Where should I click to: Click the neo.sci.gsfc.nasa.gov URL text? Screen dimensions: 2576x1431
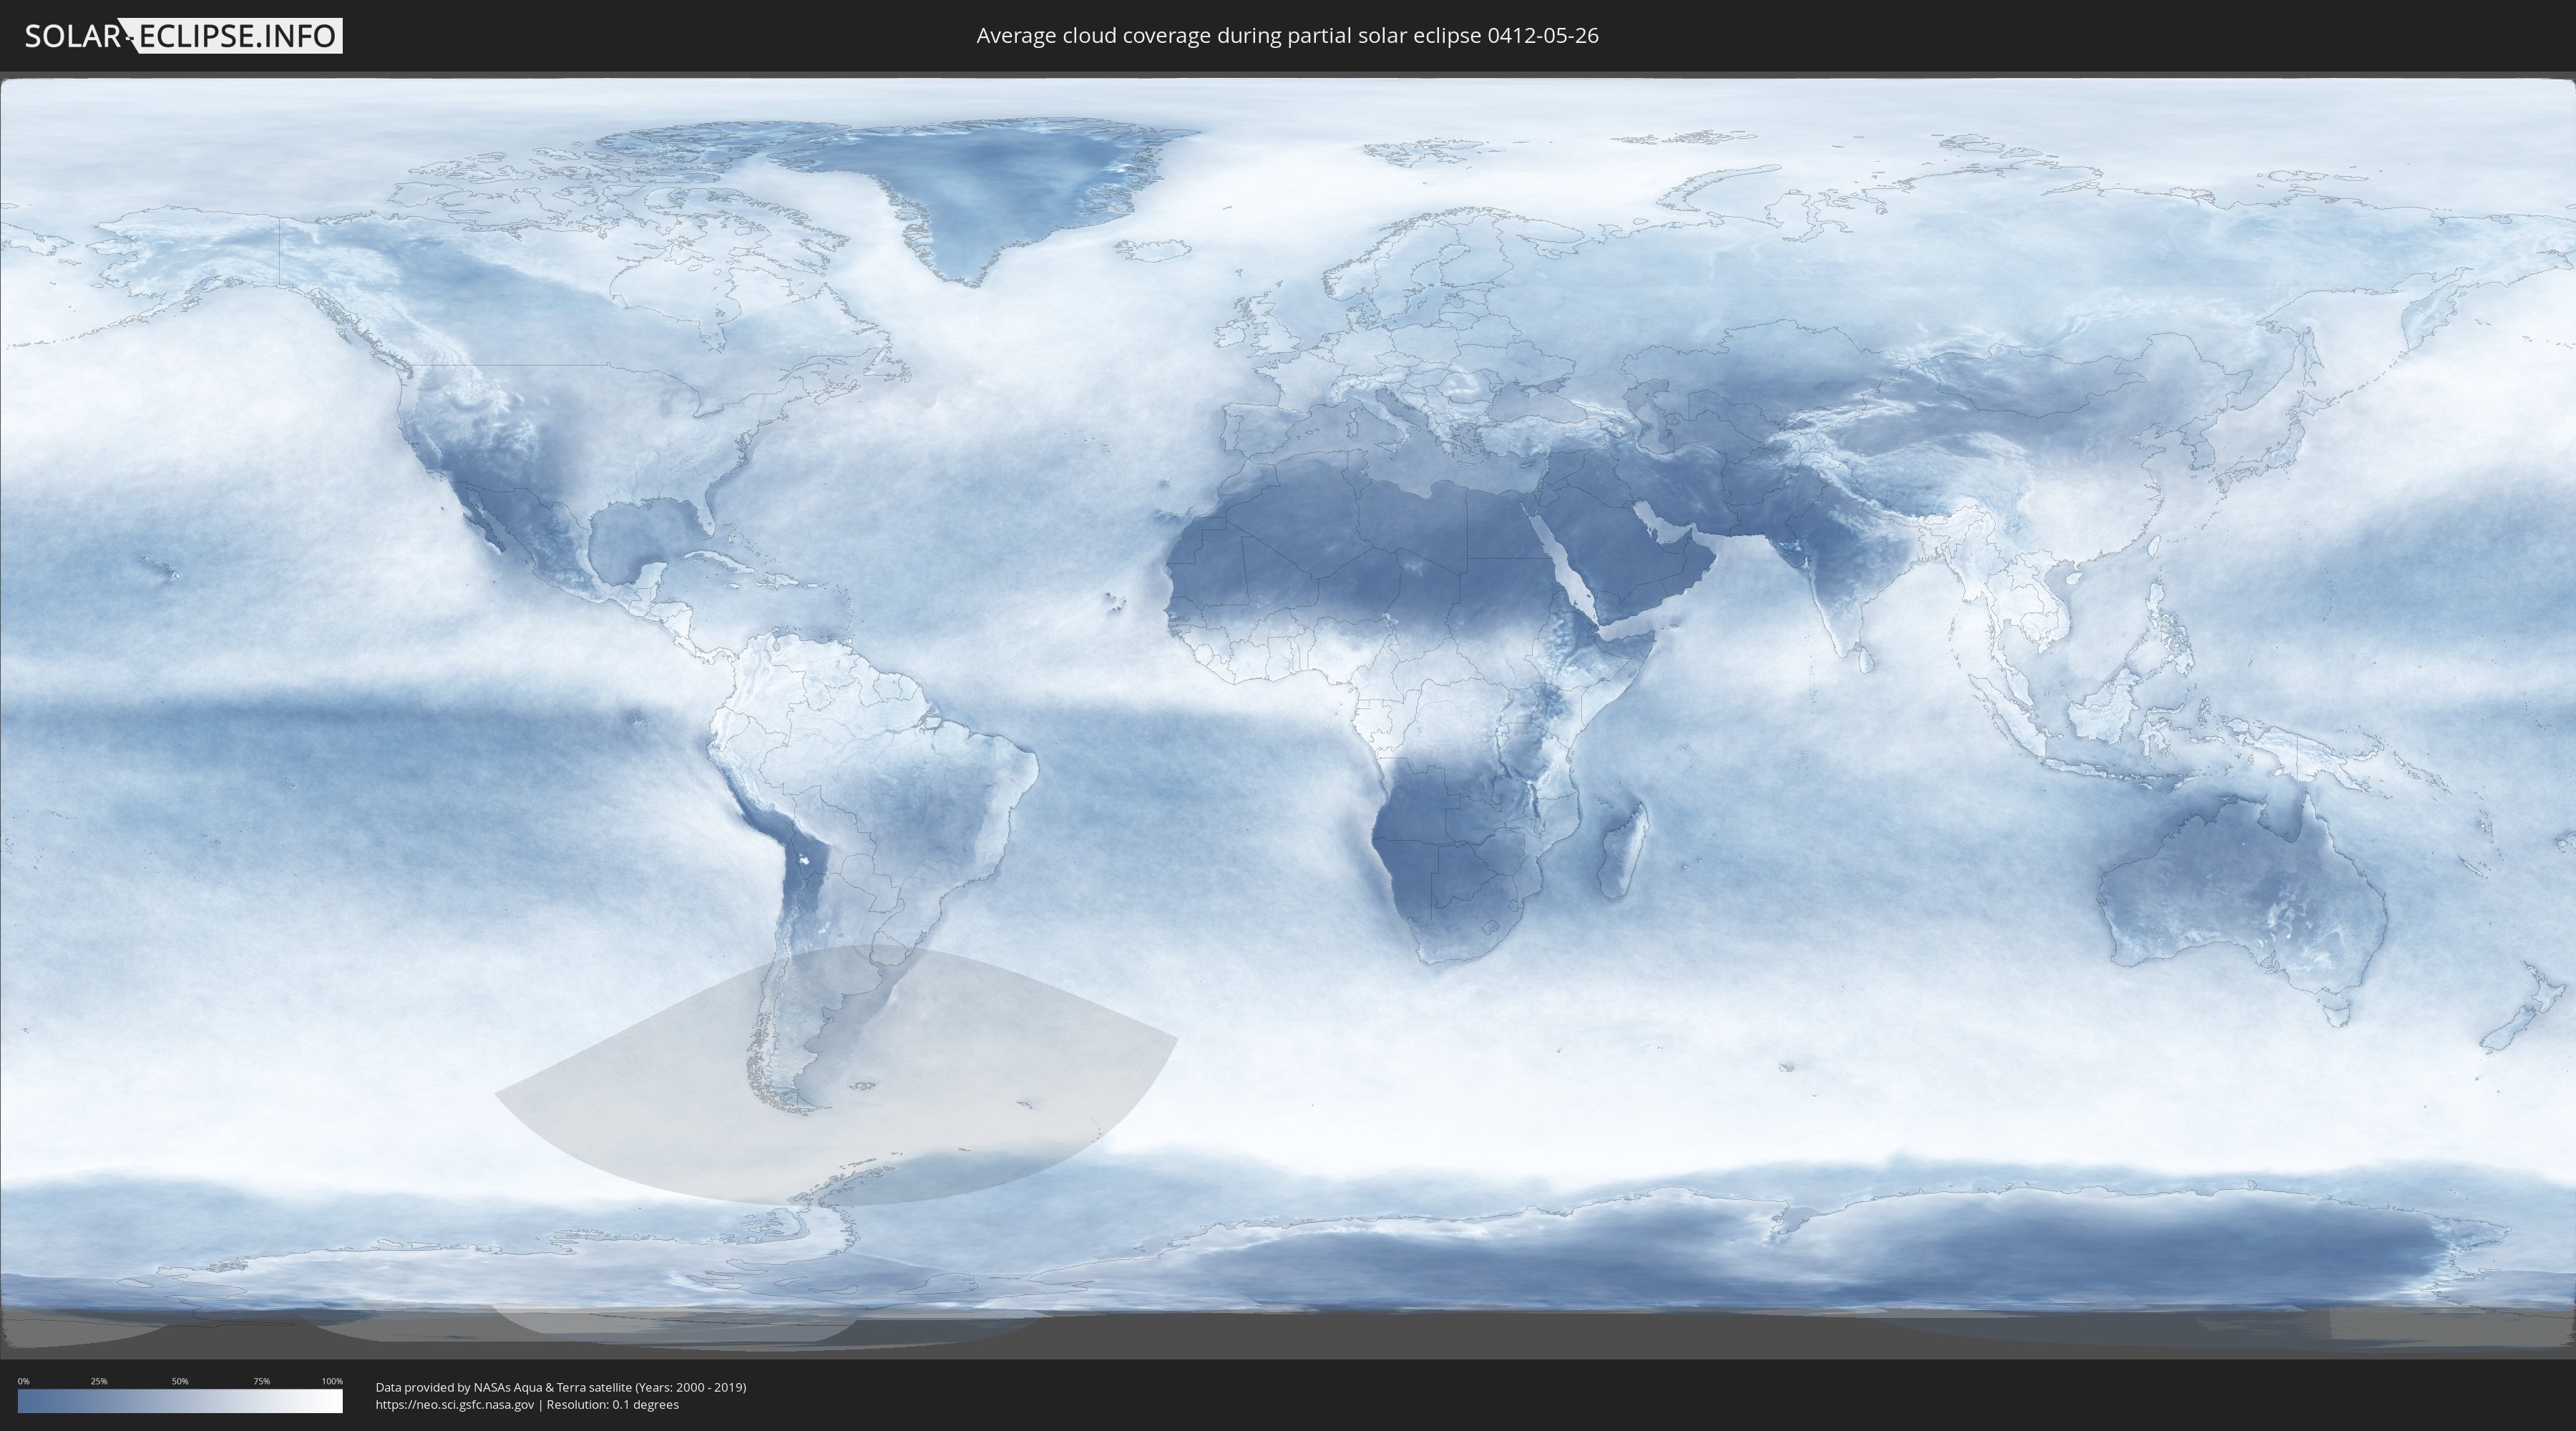[455, 1404]
